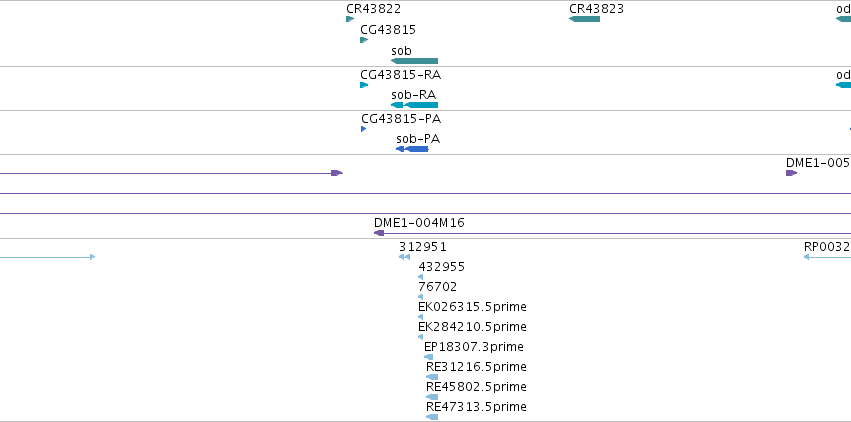851x422 pixels.
Task: Open the RE31216.5prime label
Action: point(477,367)
